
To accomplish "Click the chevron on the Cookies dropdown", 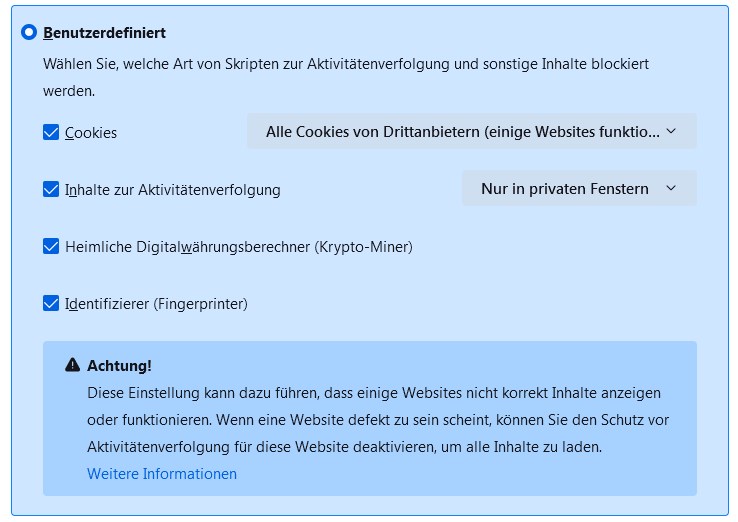I will pyautogui.click(x=671, y=131).
